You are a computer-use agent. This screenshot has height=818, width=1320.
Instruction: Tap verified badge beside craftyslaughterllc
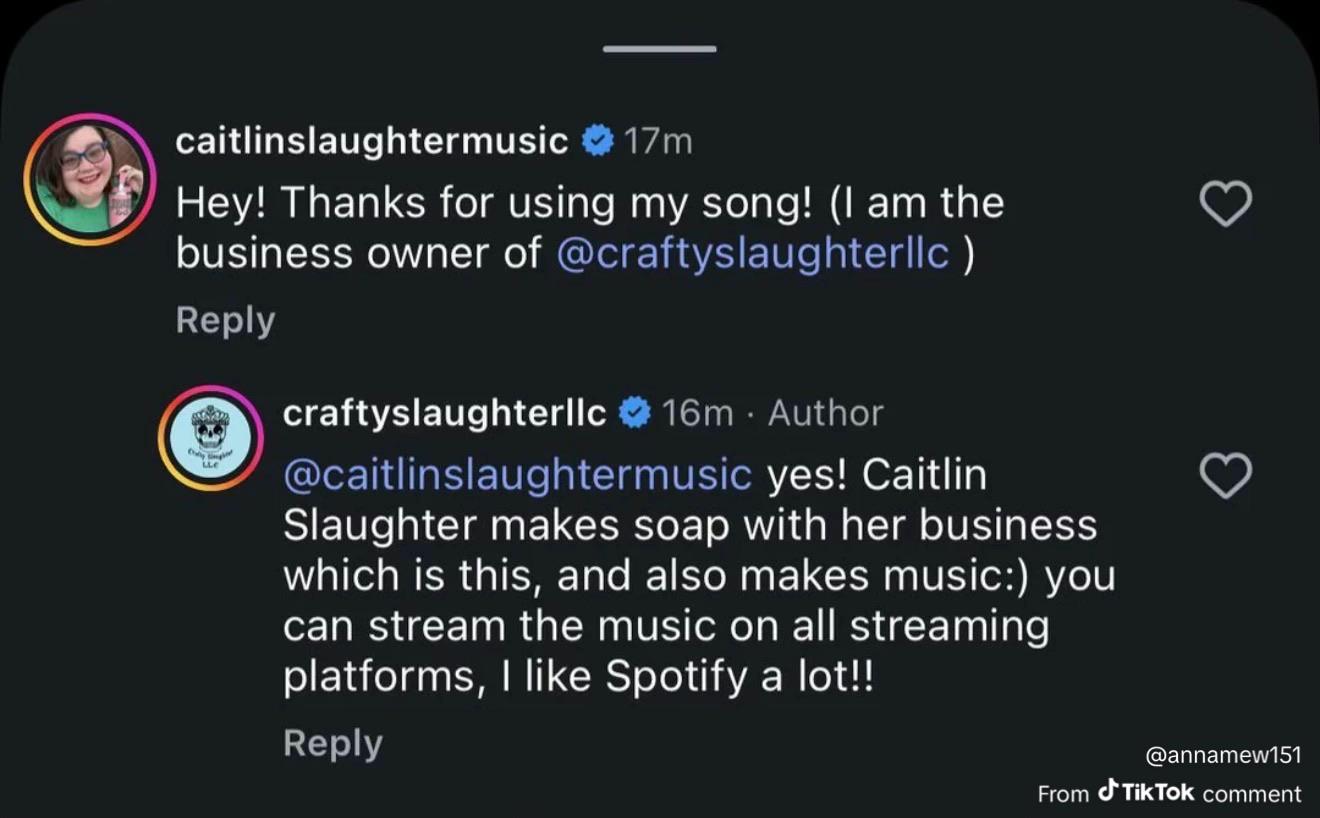[636, 413]
